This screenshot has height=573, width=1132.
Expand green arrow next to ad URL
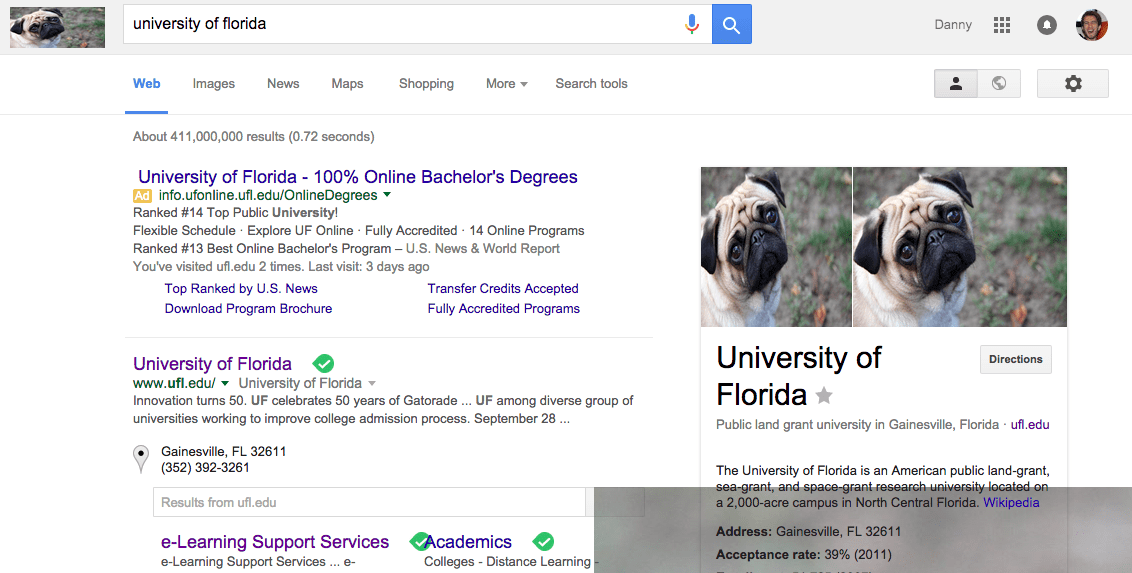(x=387, y=195)
